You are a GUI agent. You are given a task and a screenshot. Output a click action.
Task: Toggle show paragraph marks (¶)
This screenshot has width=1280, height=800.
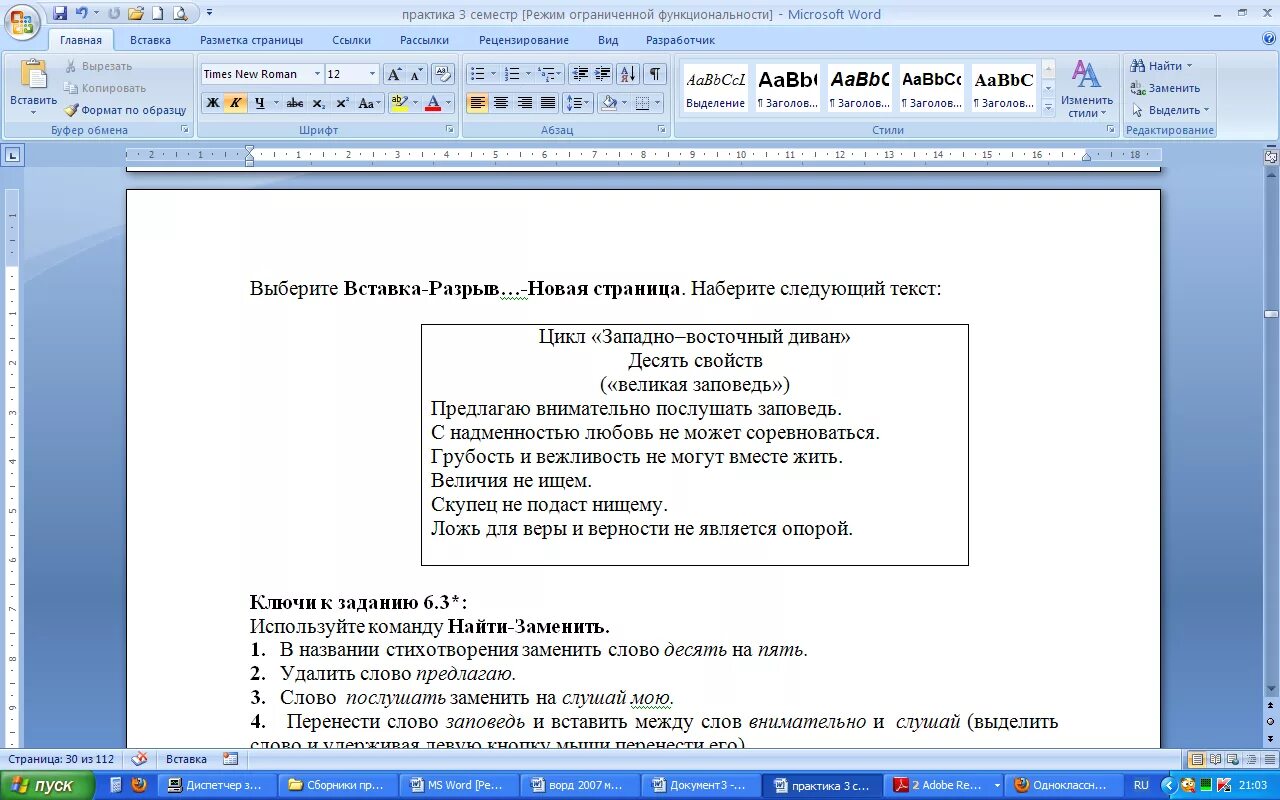click(655, 74)
